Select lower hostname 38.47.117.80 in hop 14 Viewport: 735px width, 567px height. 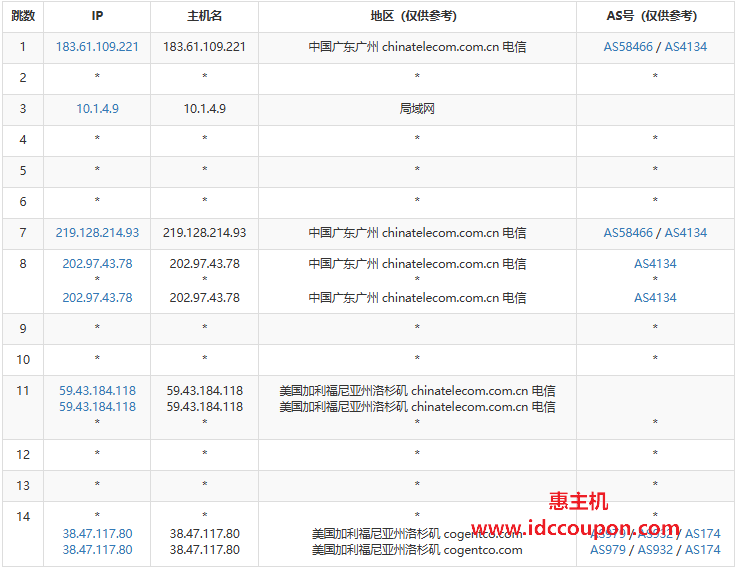point(204,550)
